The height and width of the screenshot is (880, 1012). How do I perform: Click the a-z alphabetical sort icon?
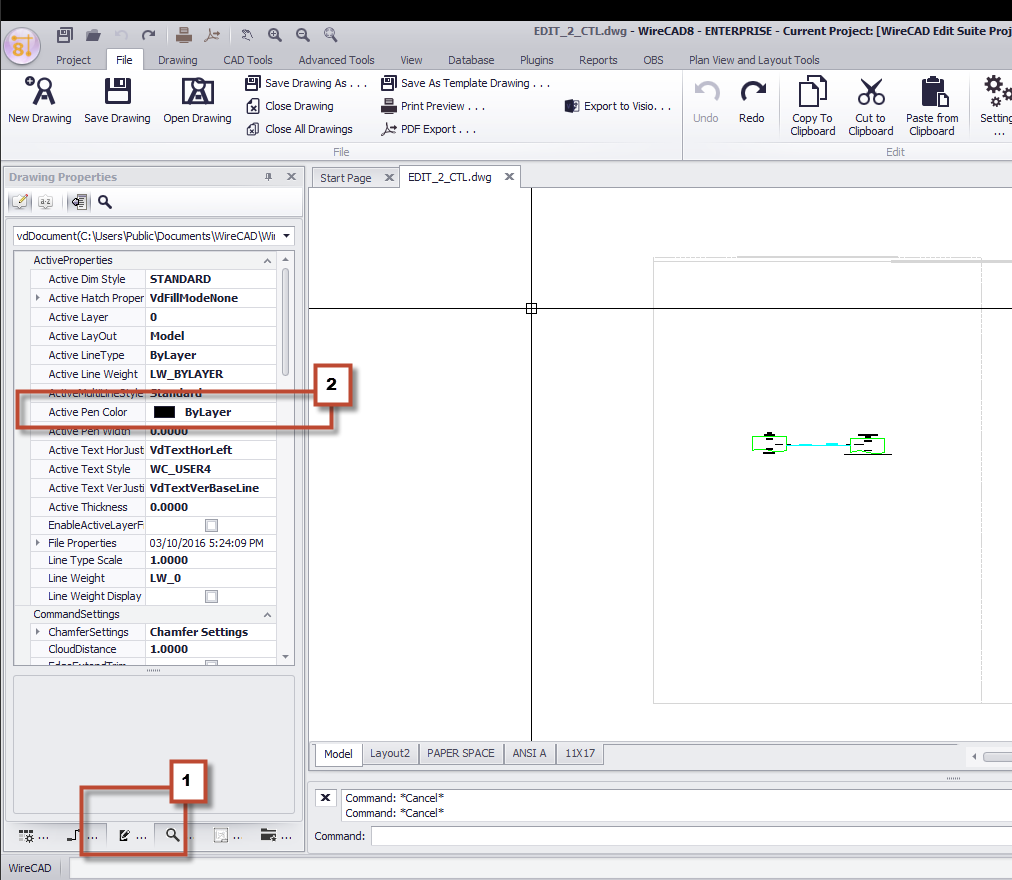coord(45,202)
